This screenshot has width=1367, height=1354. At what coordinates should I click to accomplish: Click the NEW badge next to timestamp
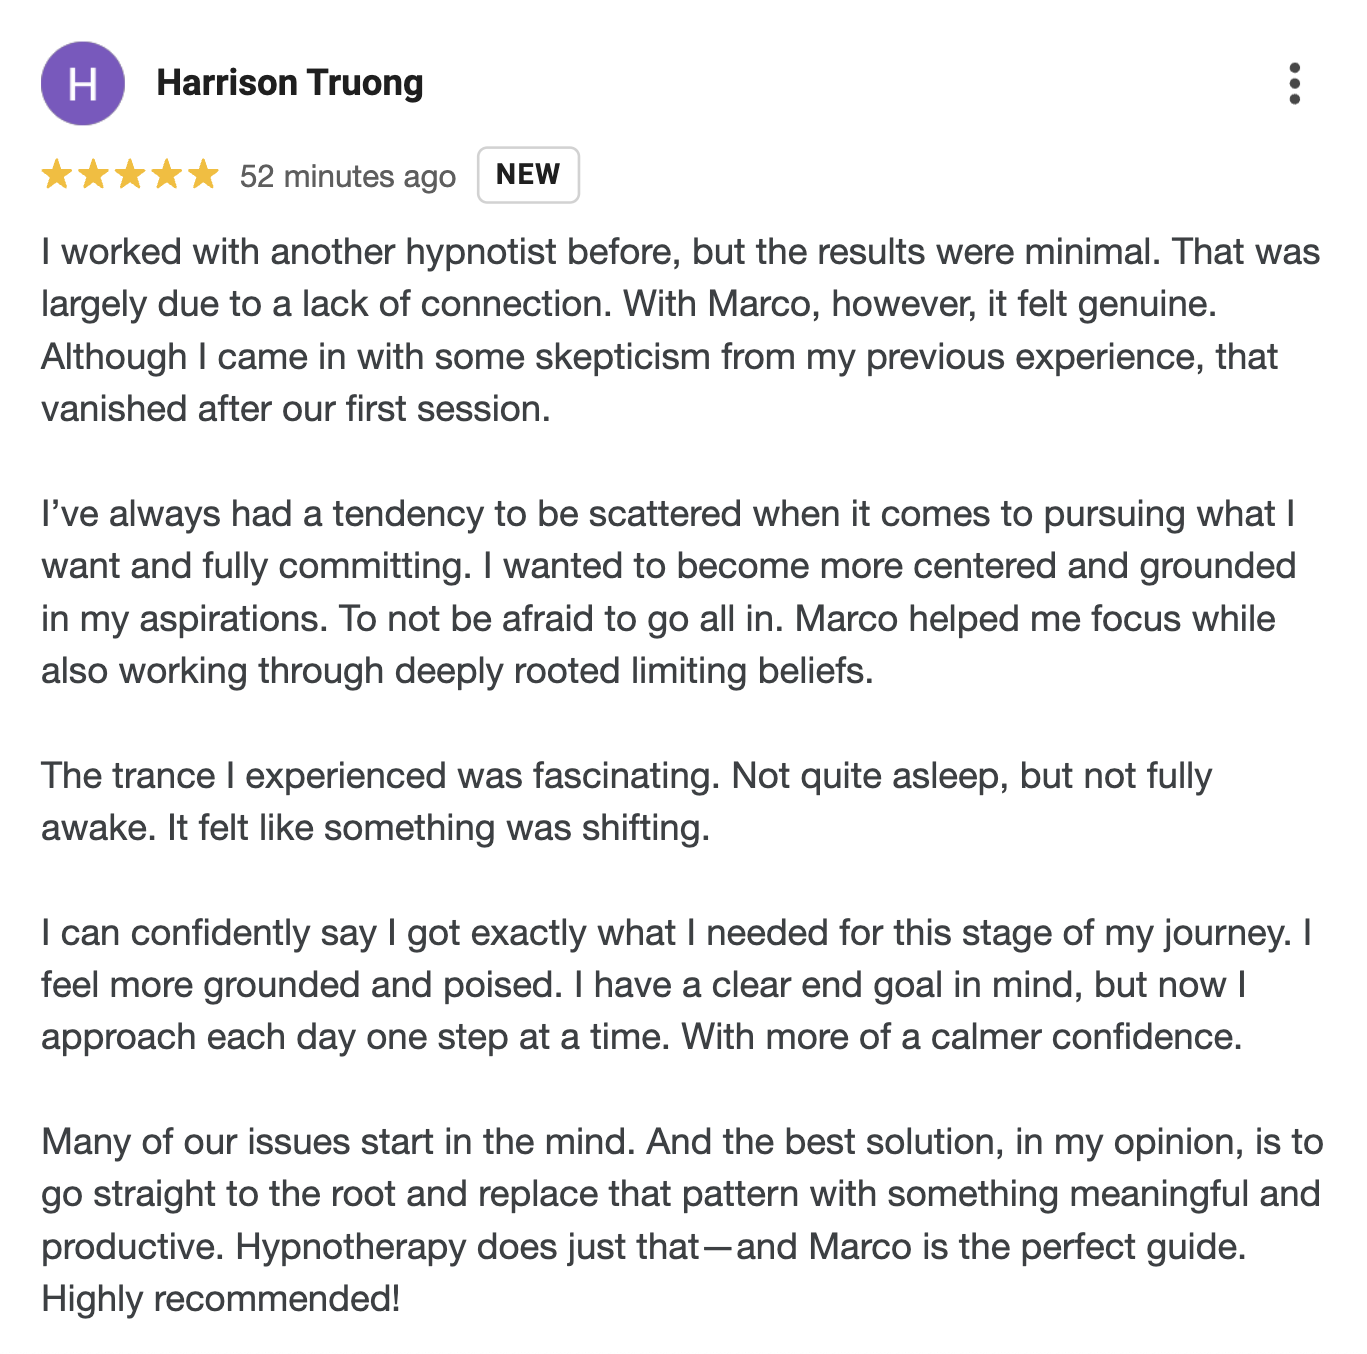(x=528, y=175)
